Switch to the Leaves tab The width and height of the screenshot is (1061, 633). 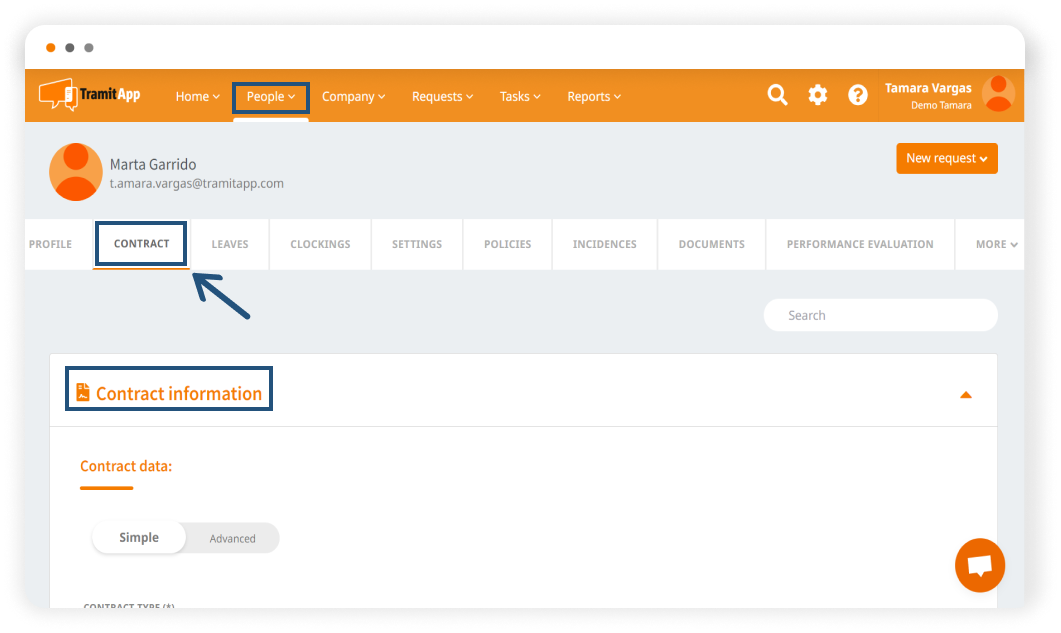230,244
